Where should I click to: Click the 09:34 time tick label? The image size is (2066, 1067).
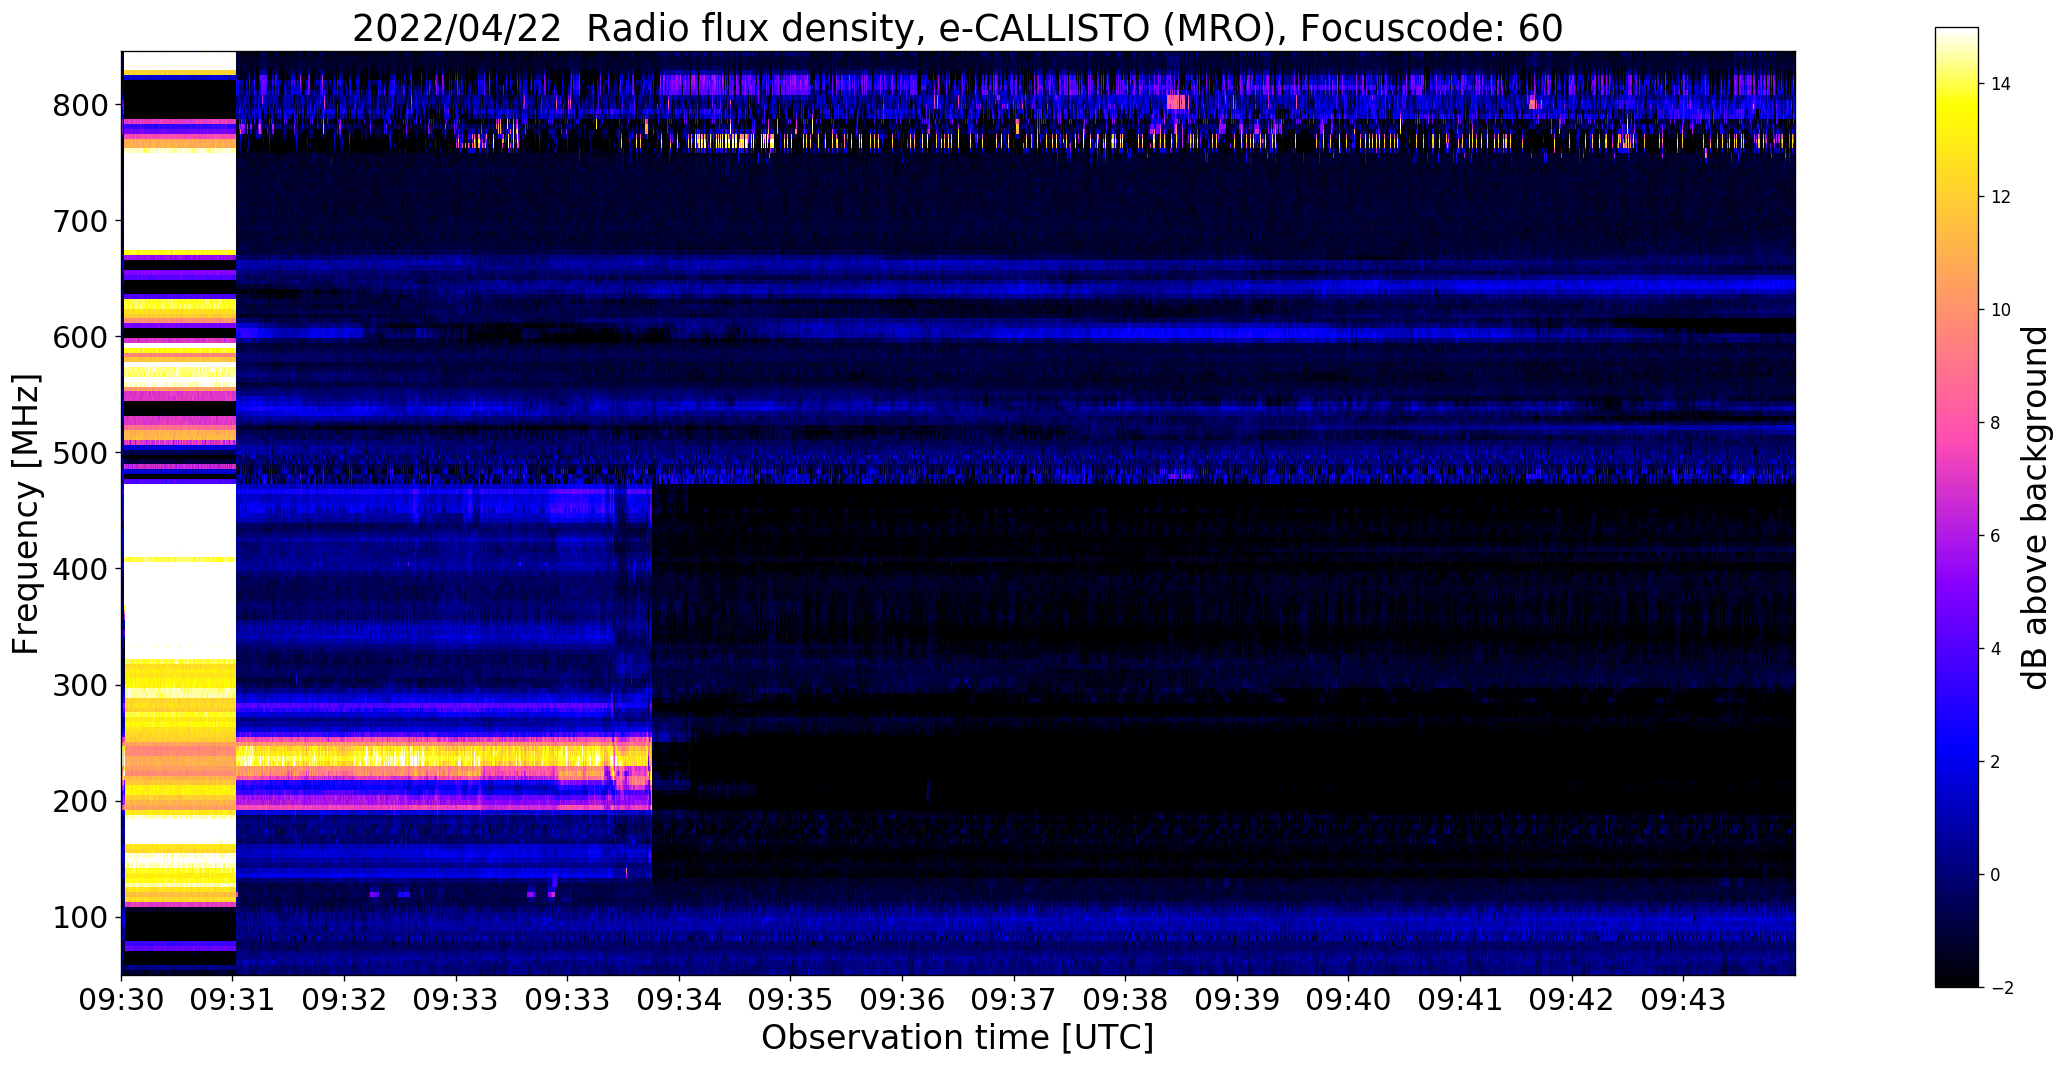click(680, 1000)
